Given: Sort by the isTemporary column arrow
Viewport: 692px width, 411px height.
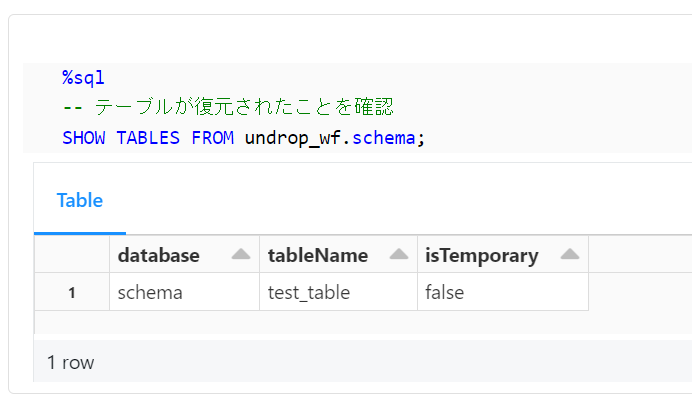Looking at the screenshot, I should [x=570, y=254].
